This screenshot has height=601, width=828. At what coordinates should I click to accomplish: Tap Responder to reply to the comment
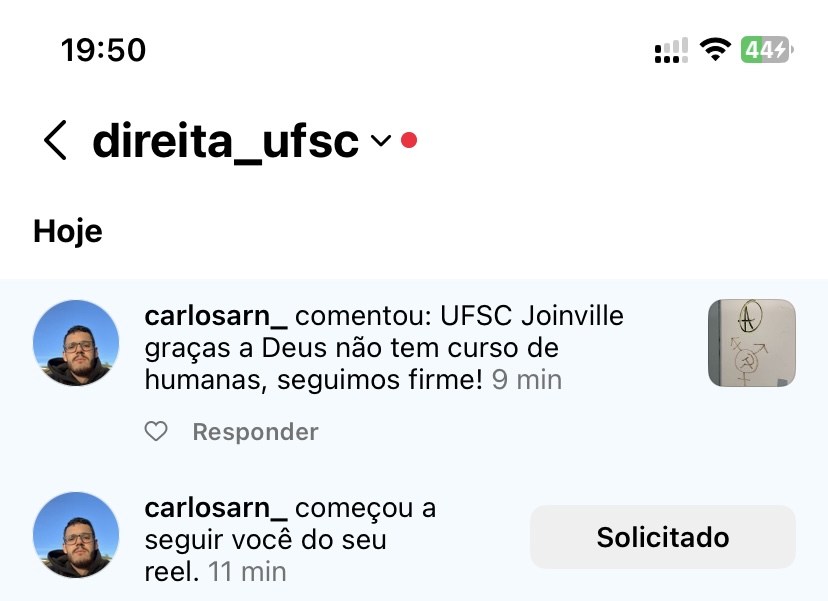click(255, 432)
